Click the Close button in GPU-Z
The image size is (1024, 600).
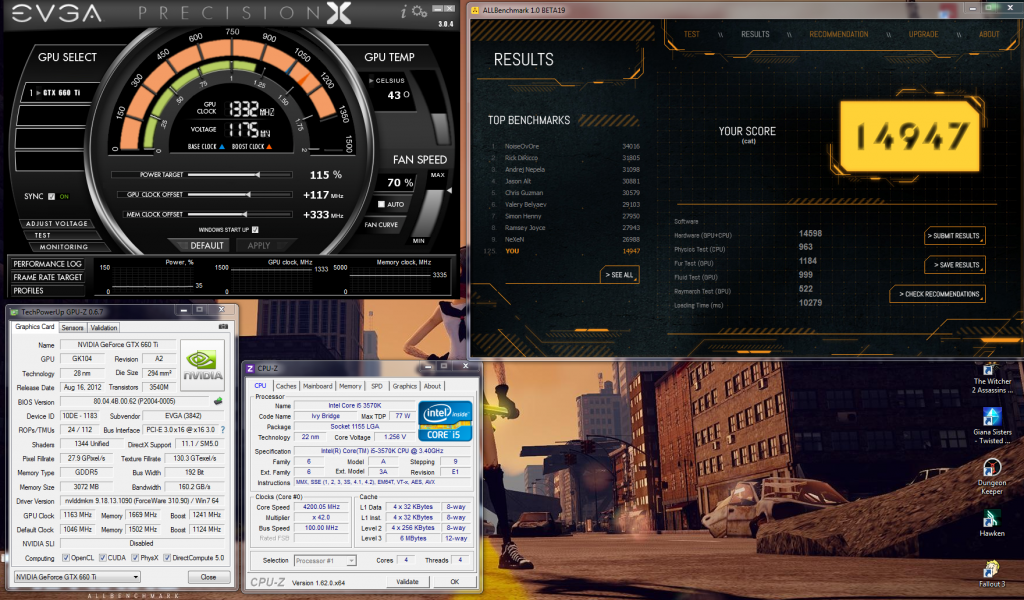tap(208, 577)
